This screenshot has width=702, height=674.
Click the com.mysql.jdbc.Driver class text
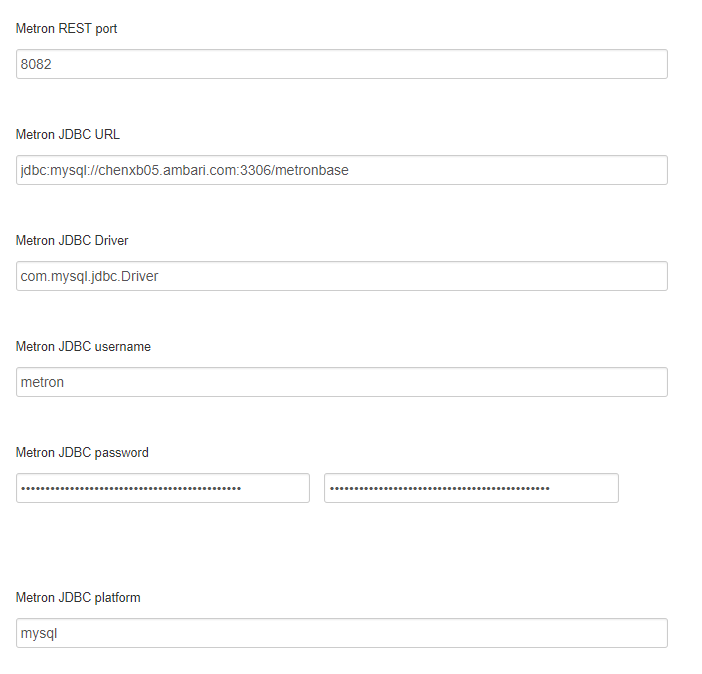(x=89, y=276)
